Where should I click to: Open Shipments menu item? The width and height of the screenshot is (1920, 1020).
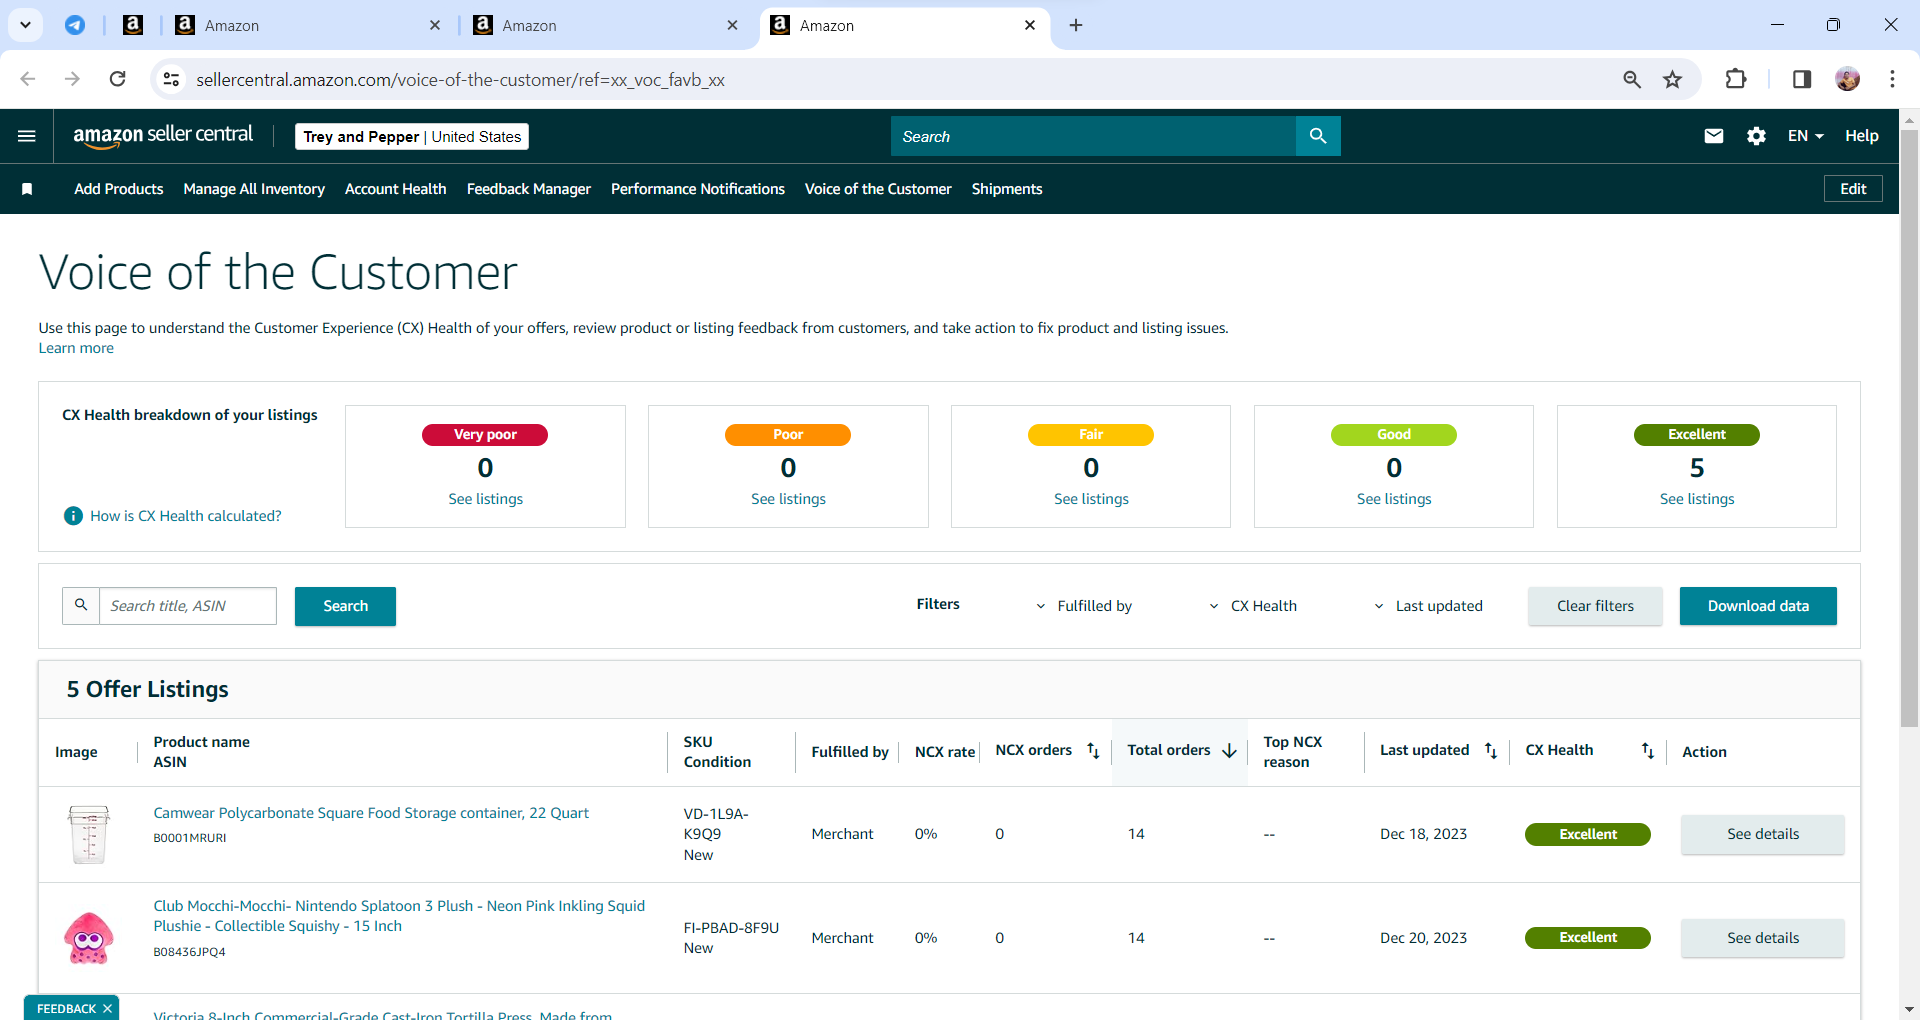click(x=1007, y=189)
